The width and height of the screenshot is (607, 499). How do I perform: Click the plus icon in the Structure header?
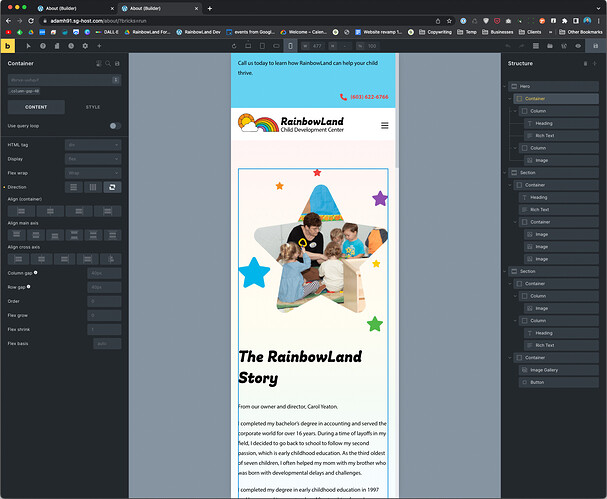595,63
